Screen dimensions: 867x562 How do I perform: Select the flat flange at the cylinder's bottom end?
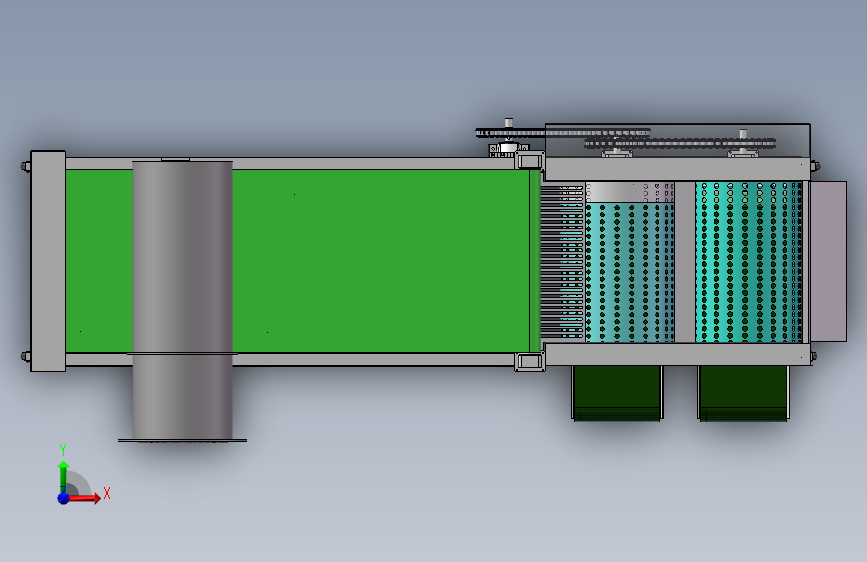point(182,441)
